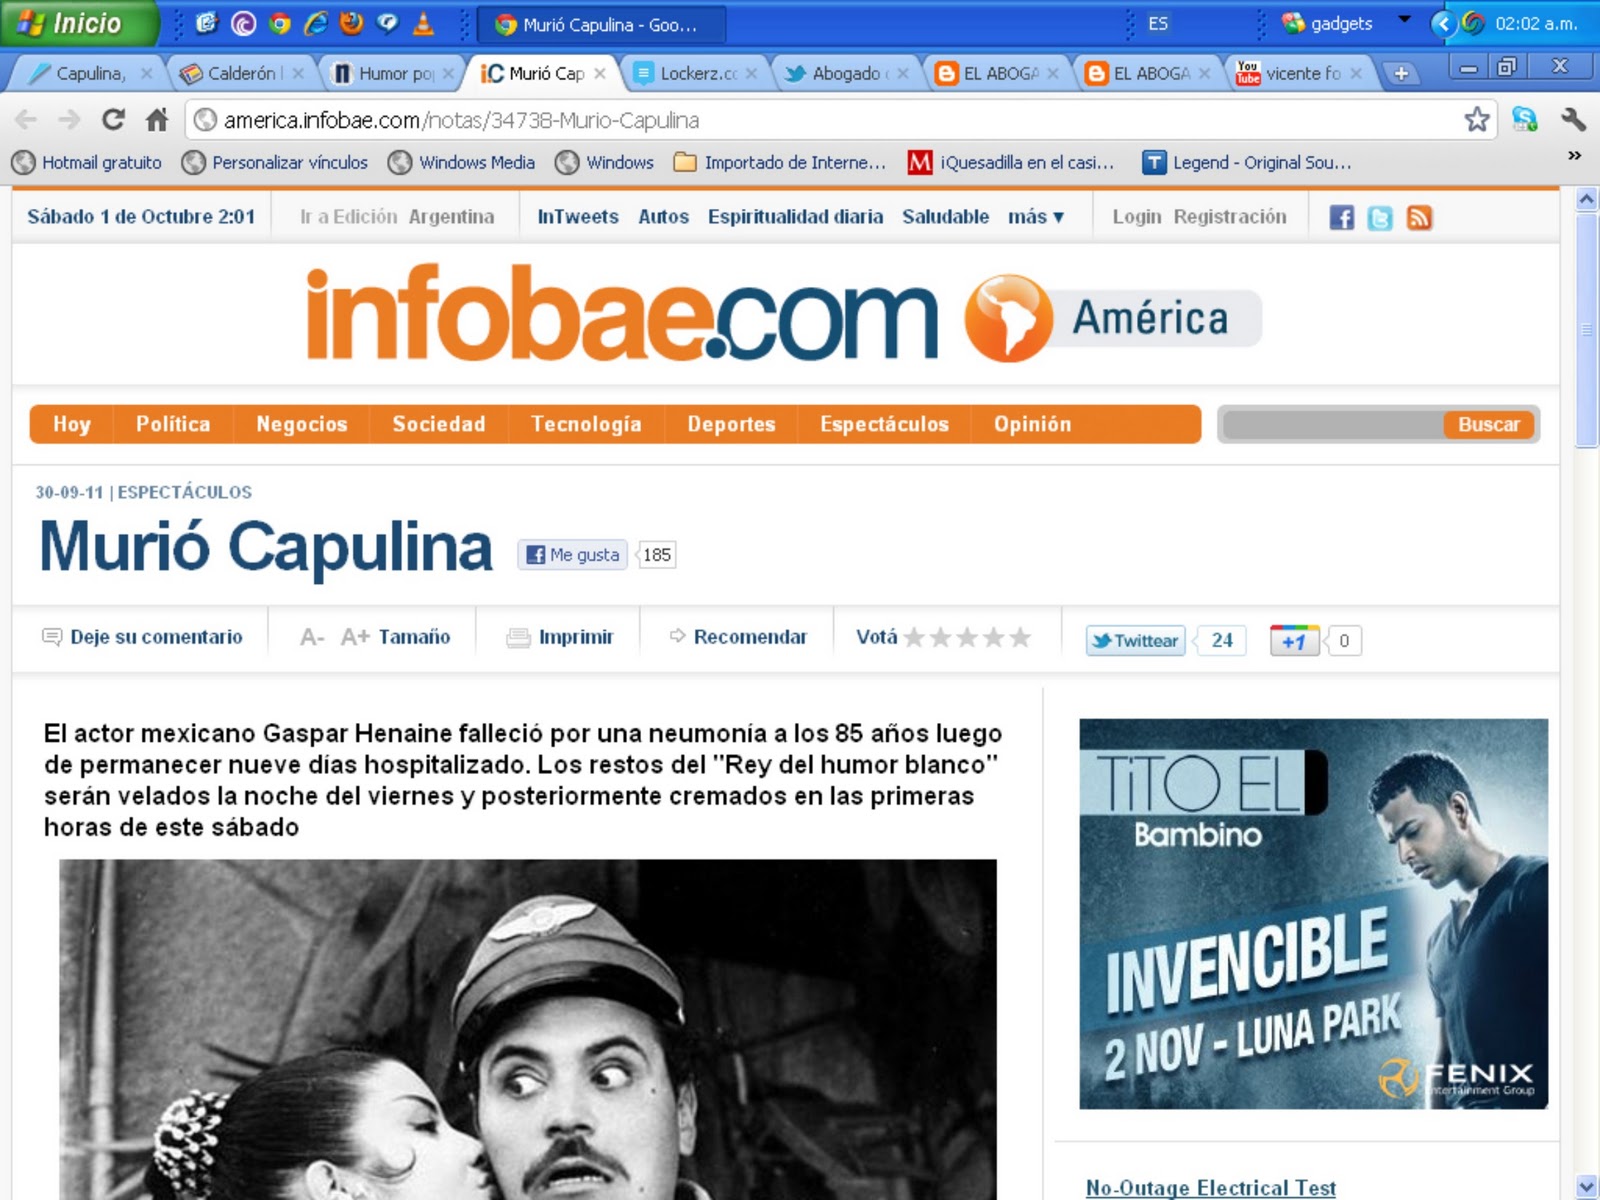Launch Chrome from the quick launch bar

280,23
